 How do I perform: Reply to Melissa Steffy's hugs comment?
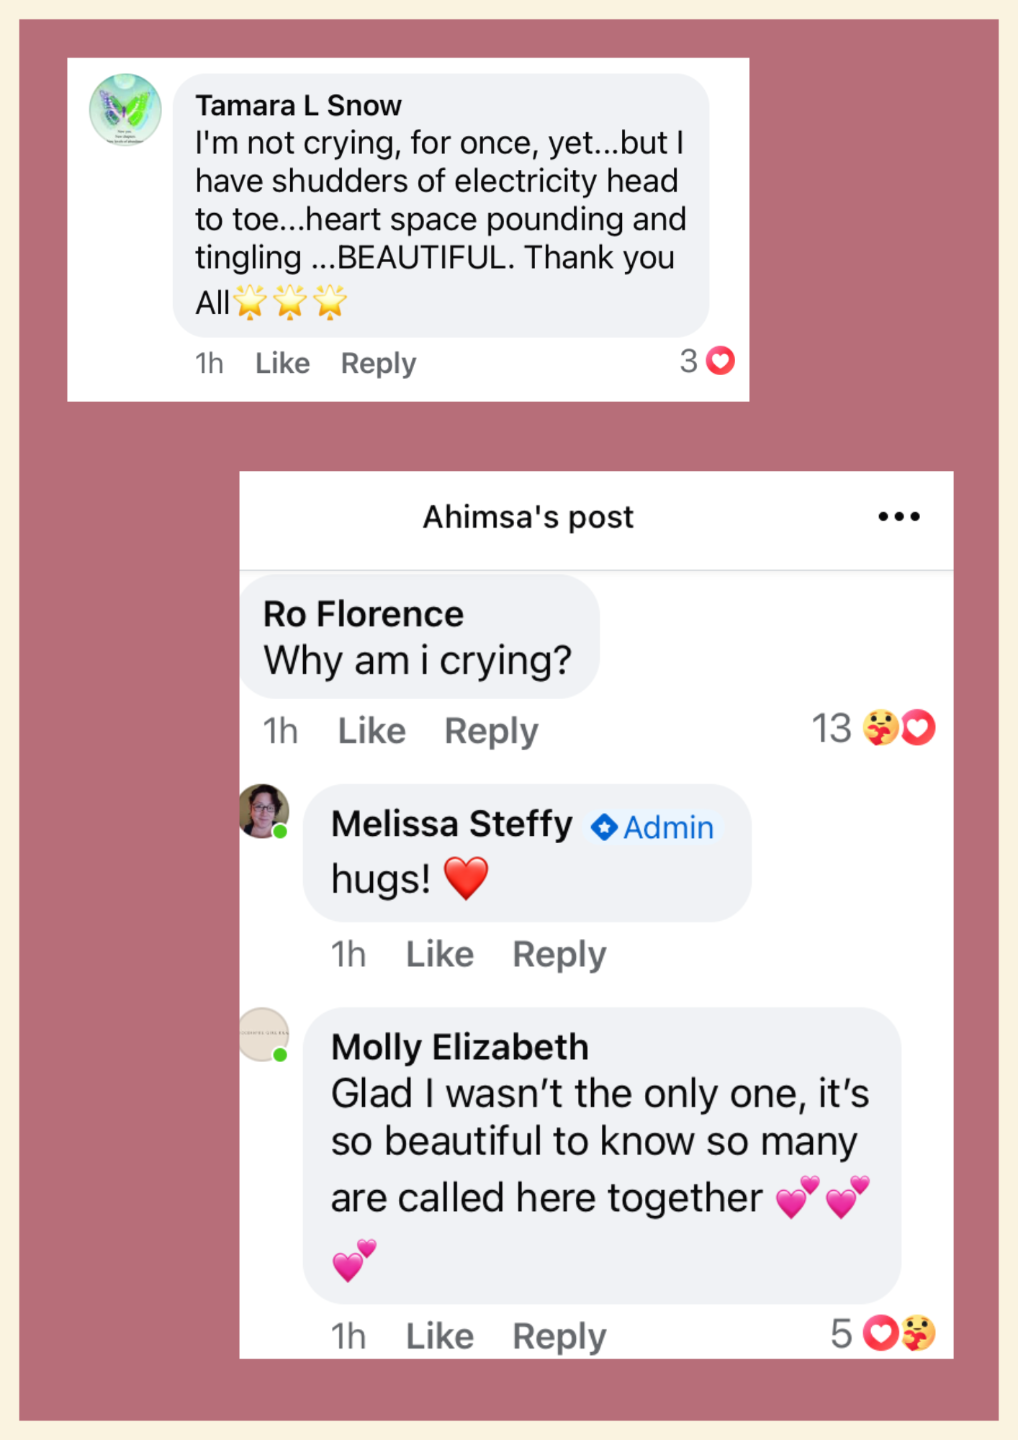(559, 955)
